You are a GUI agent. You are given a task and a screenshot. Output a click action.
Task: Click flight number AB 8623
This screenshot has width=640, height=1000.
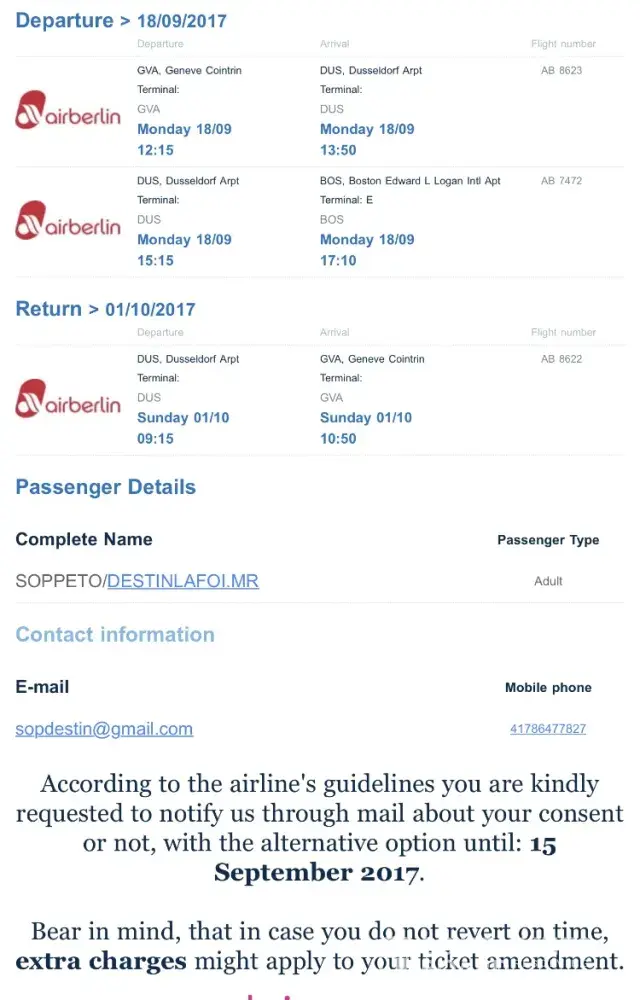561,71
